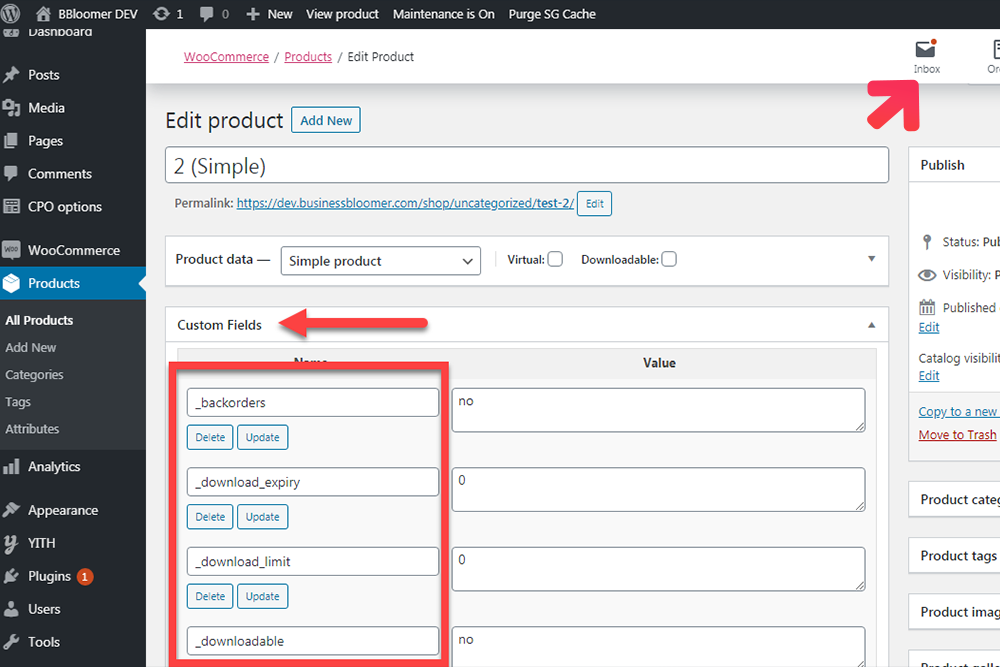Click the _download_limit value textarea

(658, 569)
